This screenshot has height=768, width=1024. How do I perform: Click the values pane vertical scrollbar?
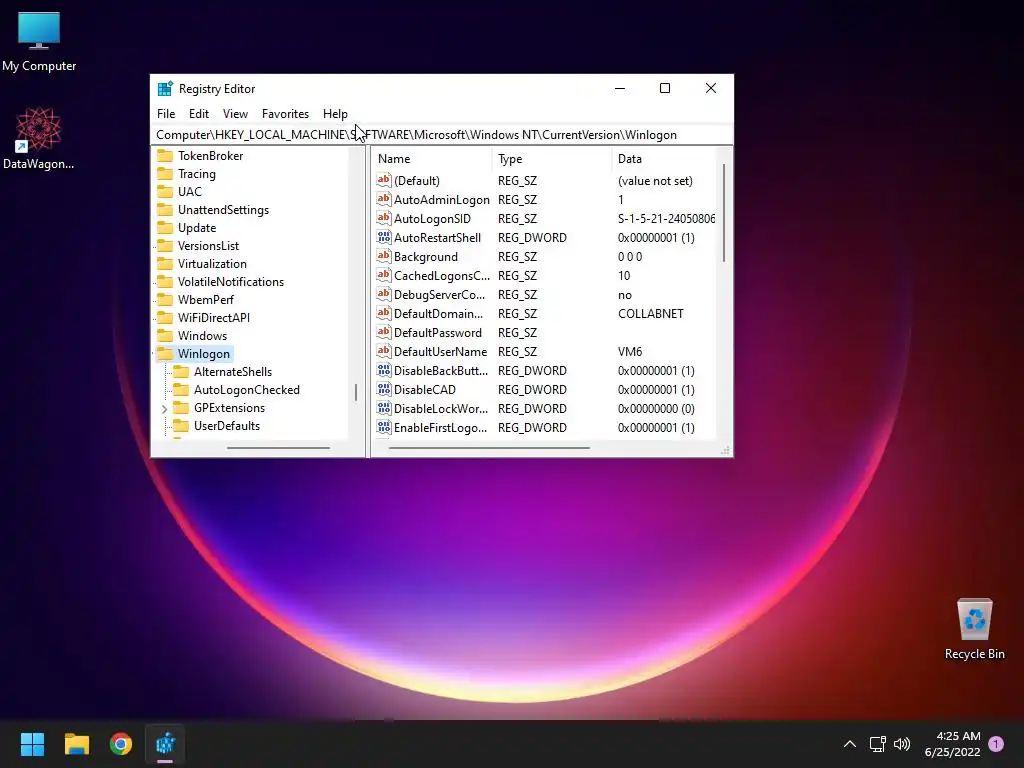click(724, 213)
